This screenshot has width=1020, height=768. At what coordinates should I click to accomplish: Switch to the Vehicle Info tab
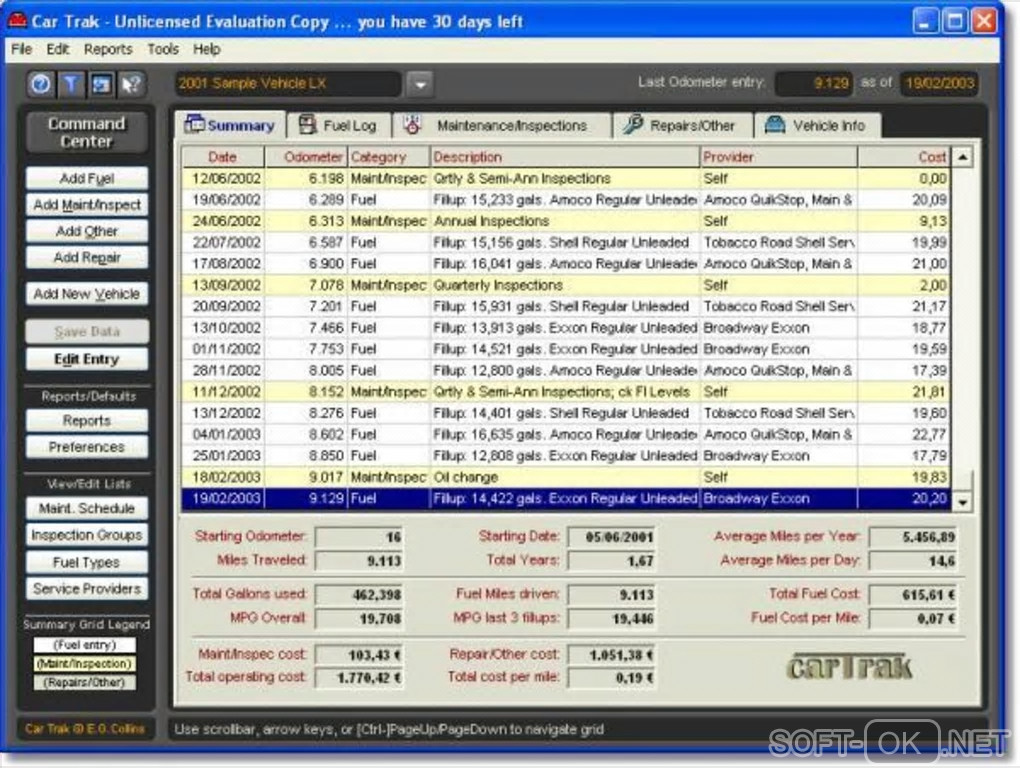[818, 126]
